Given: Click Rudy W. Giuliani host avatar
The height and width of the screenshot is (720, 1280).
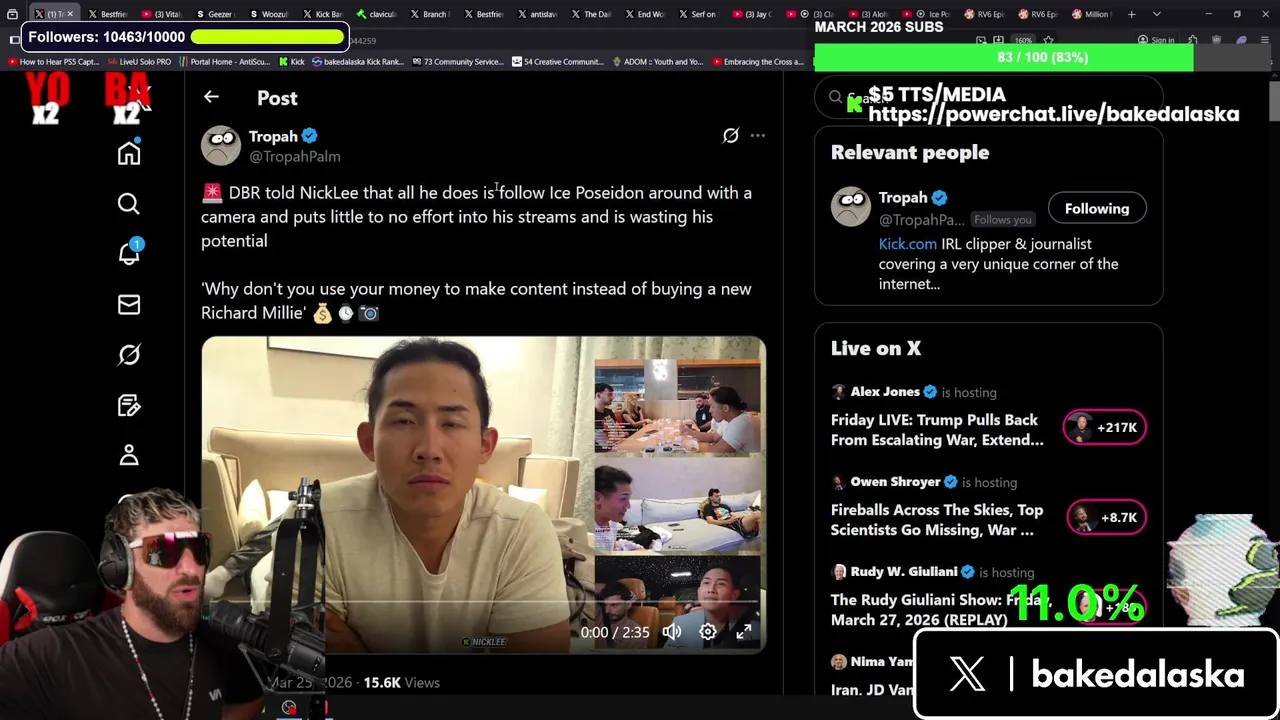Looking at the screenshot, I should pyautogui.click(x=839, y=572).
